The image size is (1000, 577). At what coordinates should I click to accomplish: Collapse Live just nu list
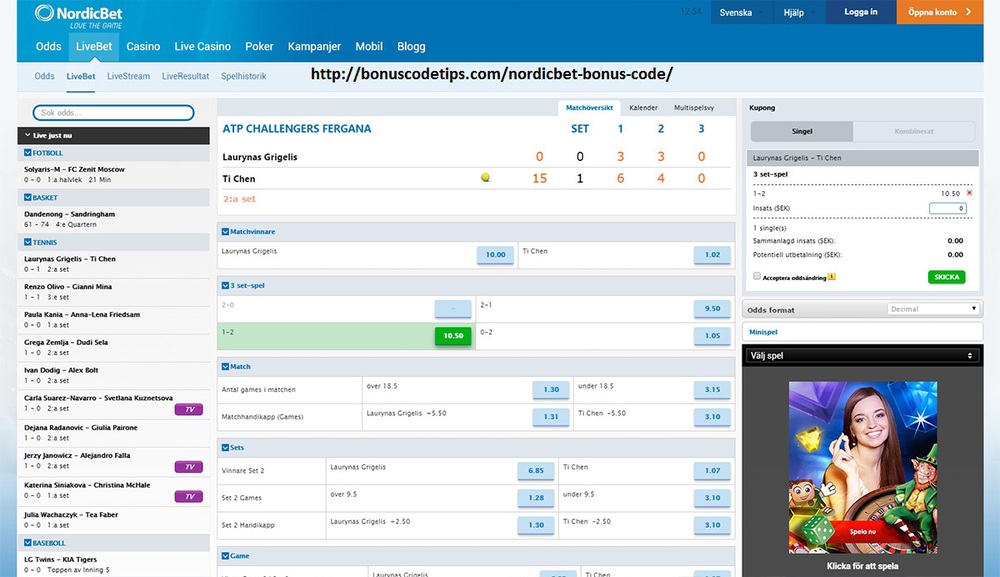pos(114,135)
